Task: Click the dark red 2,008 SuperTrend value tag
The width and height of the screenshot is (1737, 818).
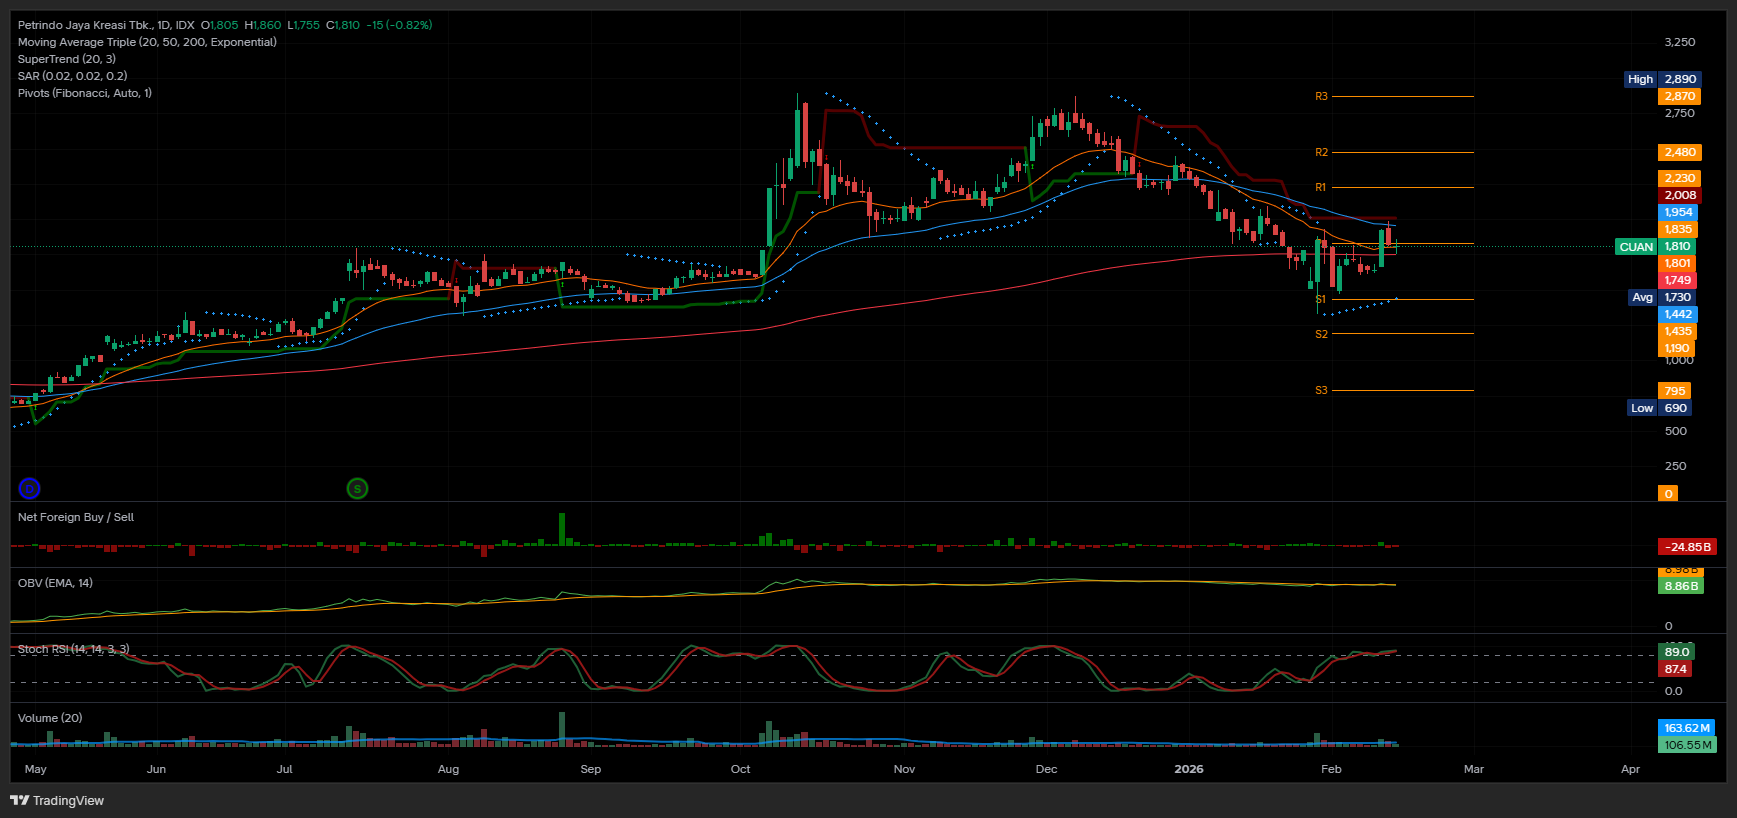Action: [1679, 195]
